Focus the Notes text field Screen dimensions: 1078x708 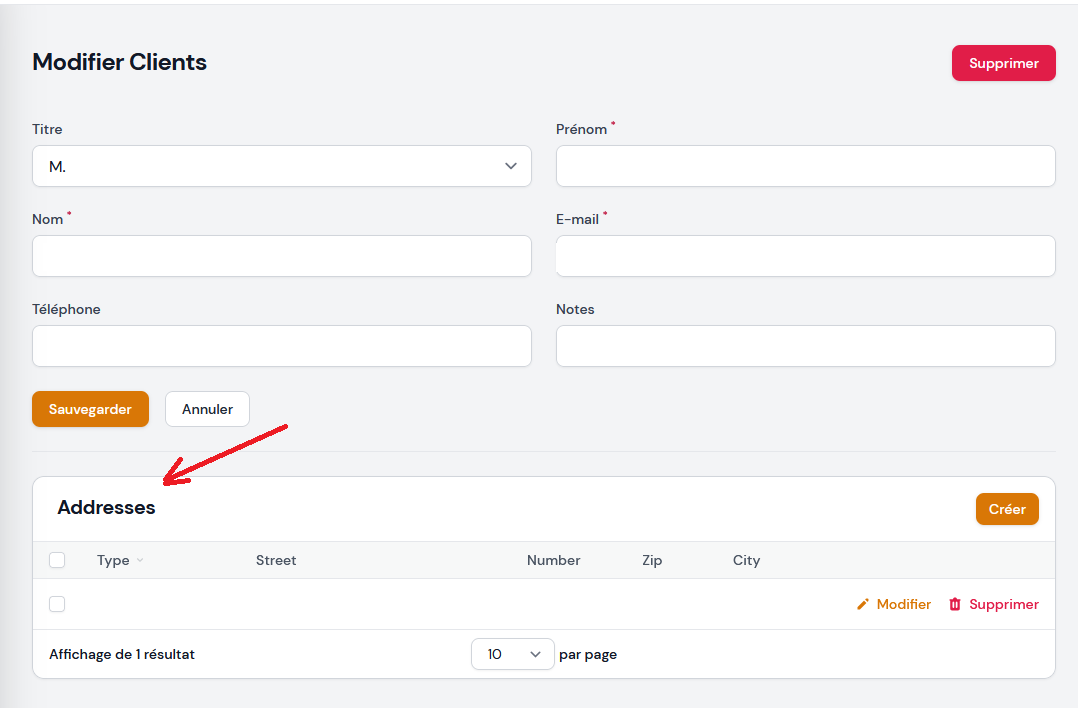coord(805,346)
